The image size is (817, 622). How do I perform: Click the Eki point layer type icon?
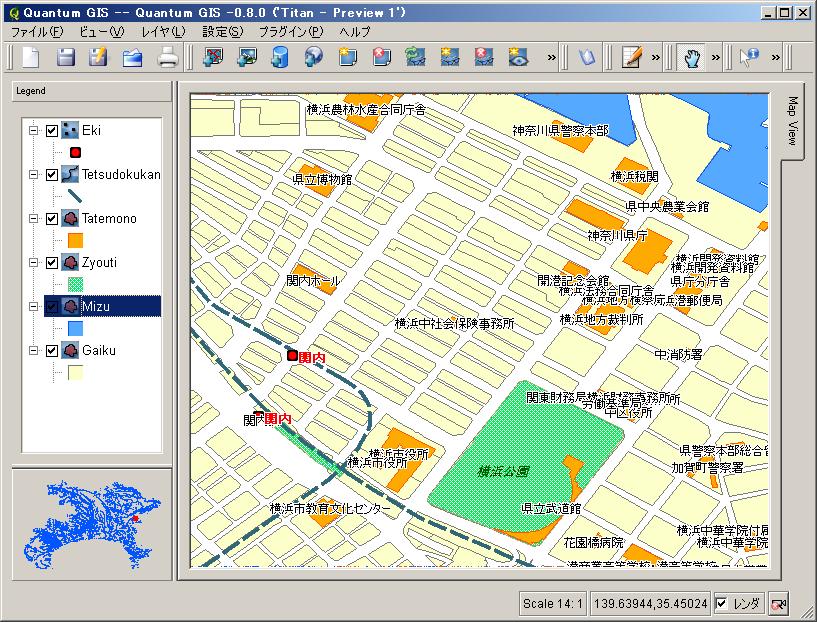click(70, 130)
